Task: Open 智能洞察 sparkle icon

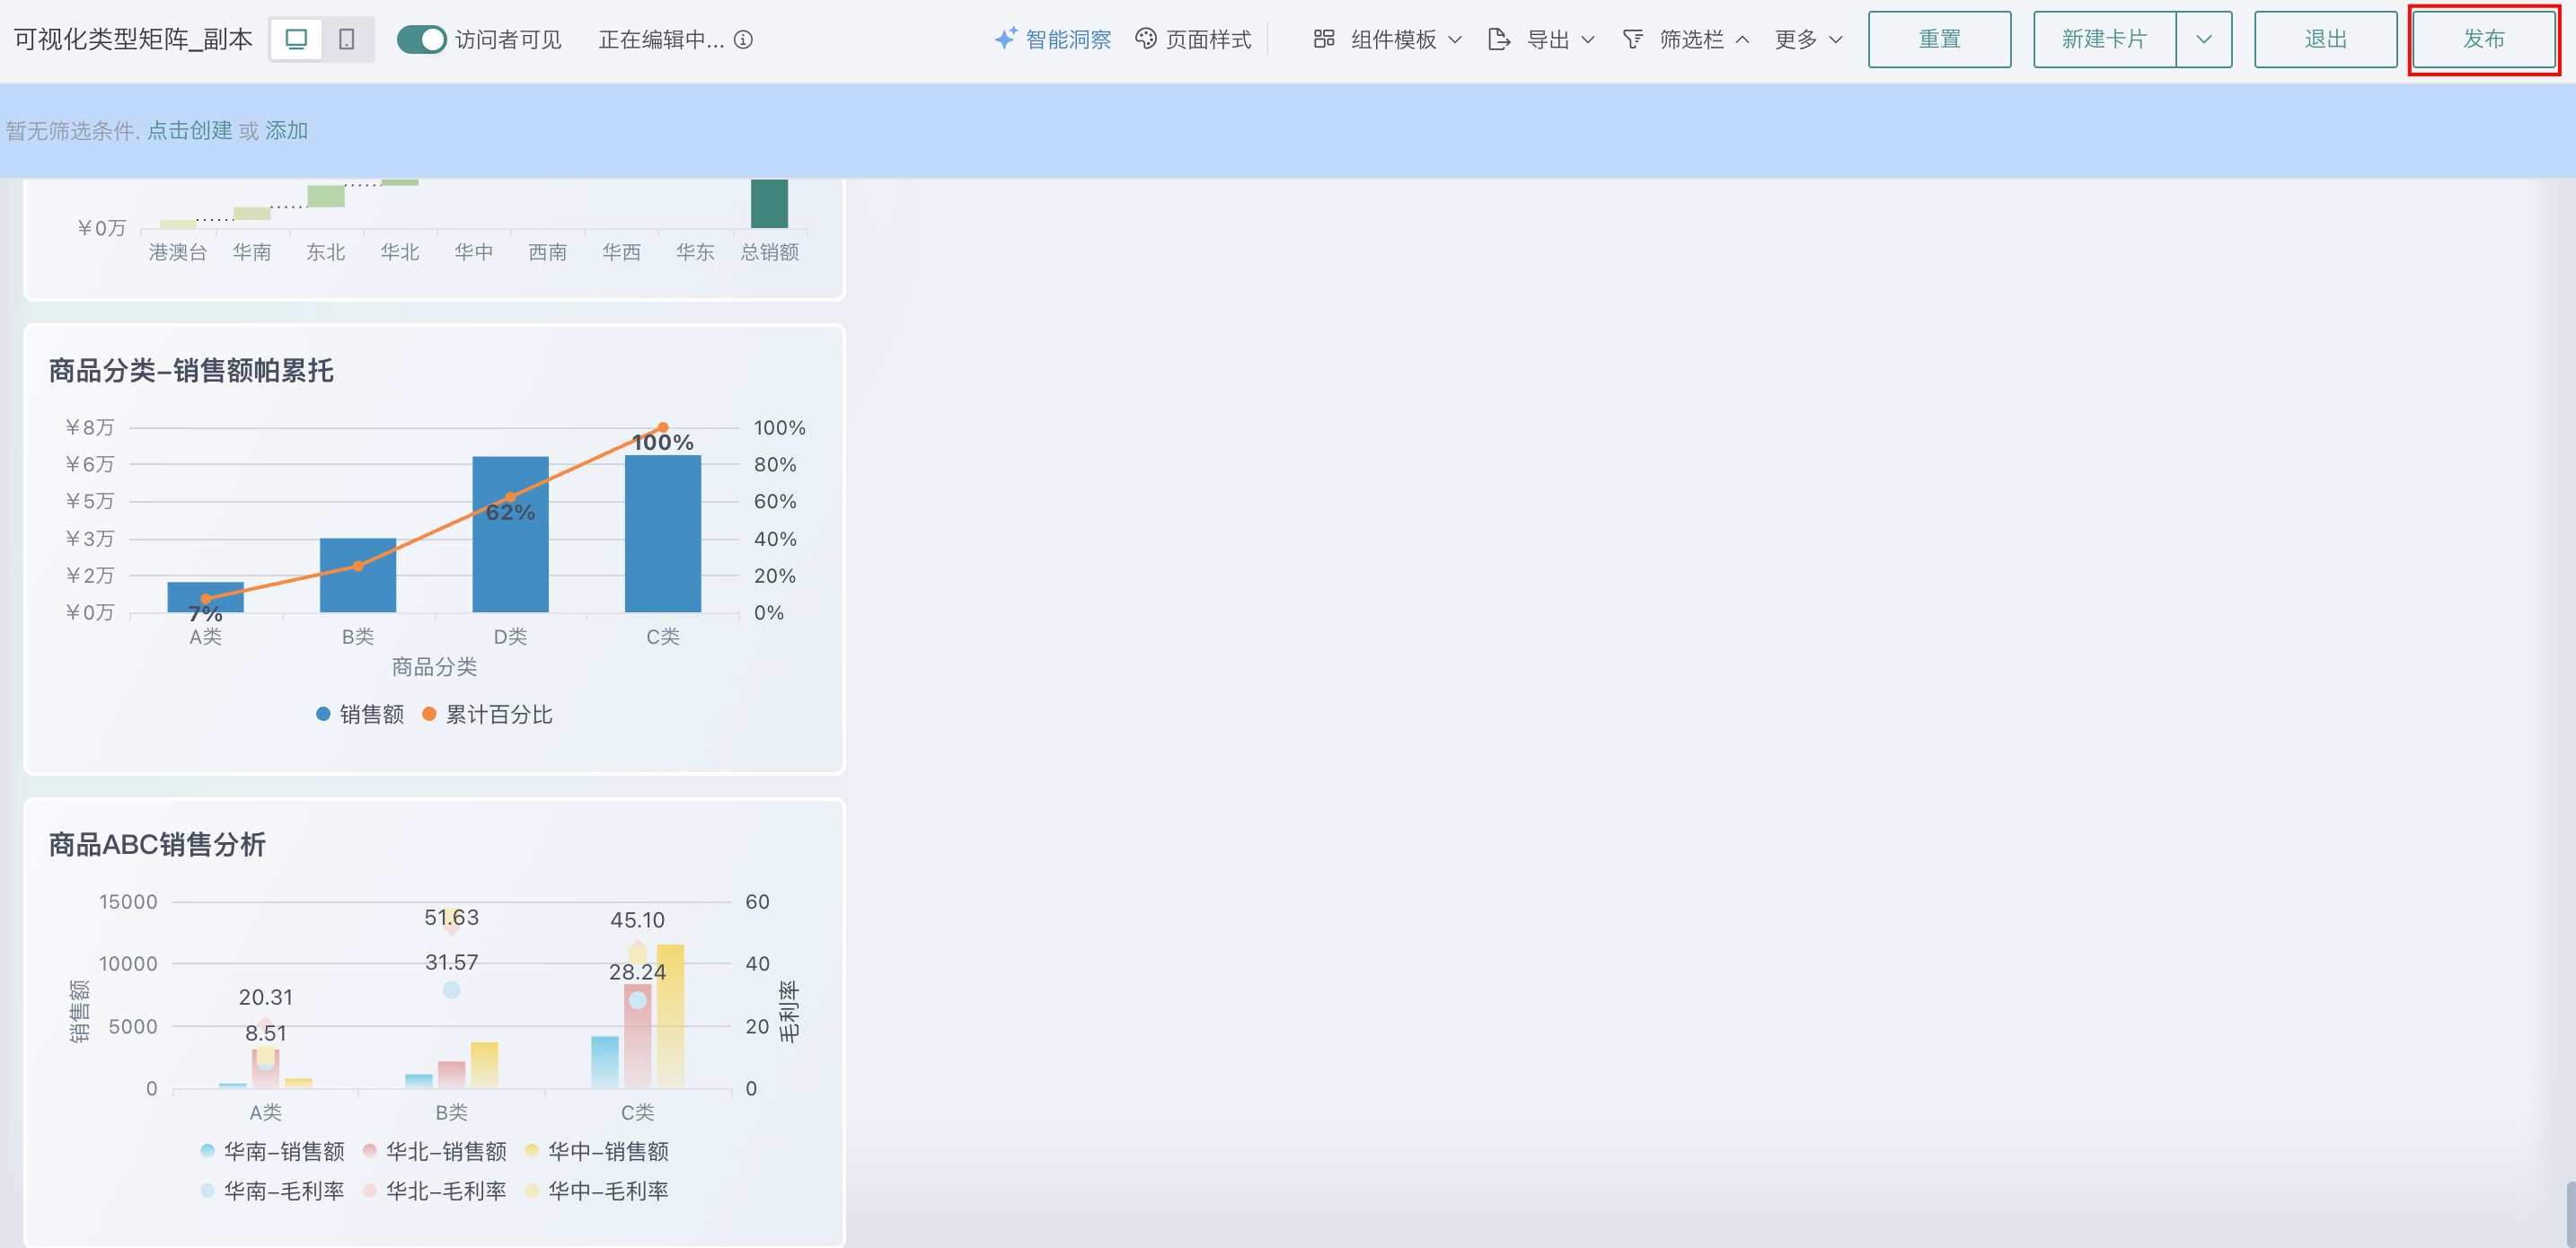Action: pyautogui.click(x=1005, y=39)
